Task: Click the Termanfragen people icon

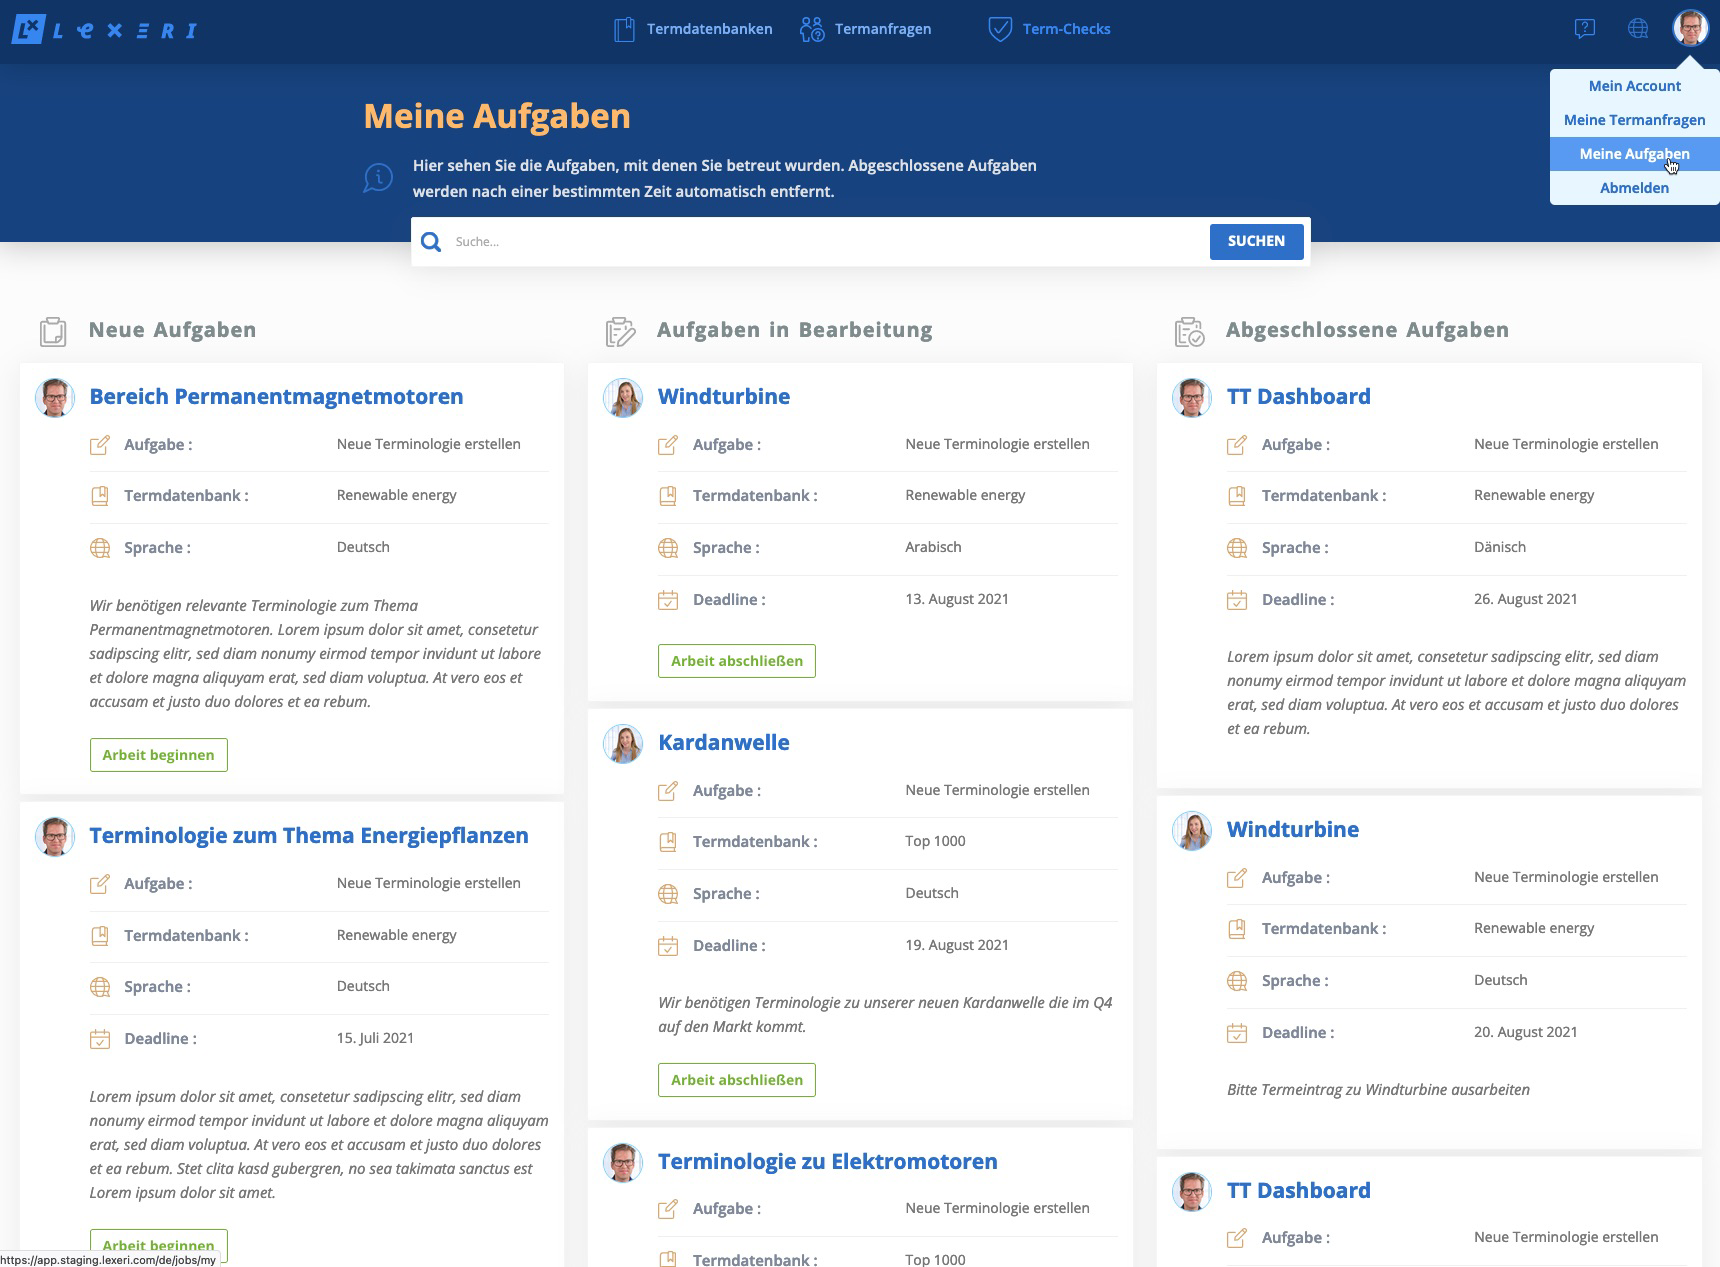Action: [812, 29]
